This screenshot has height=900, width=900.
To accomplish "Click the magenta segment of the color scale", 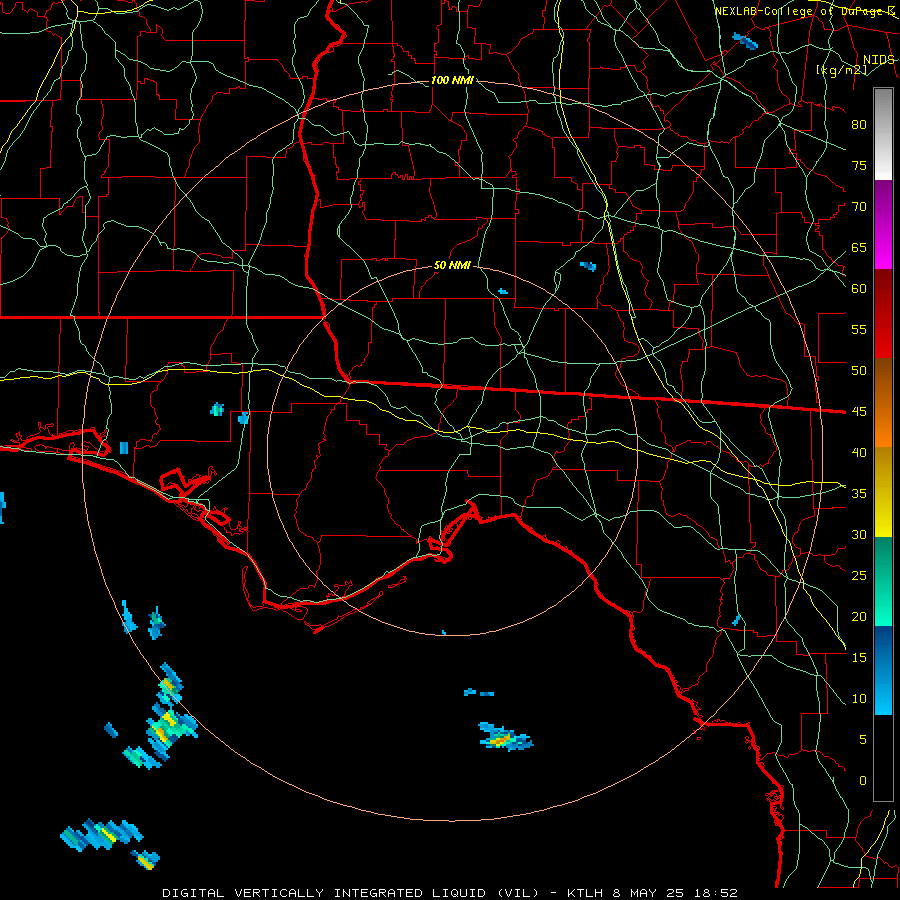I will [883, 224].
